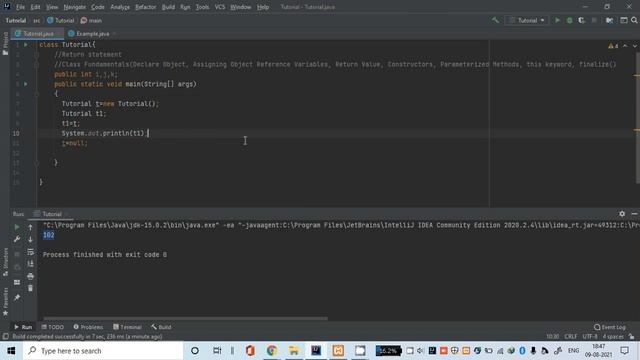Screen dimensions: 640x360
Task: Click the down arrow icon in Run panel
Action: pos(30,240)
